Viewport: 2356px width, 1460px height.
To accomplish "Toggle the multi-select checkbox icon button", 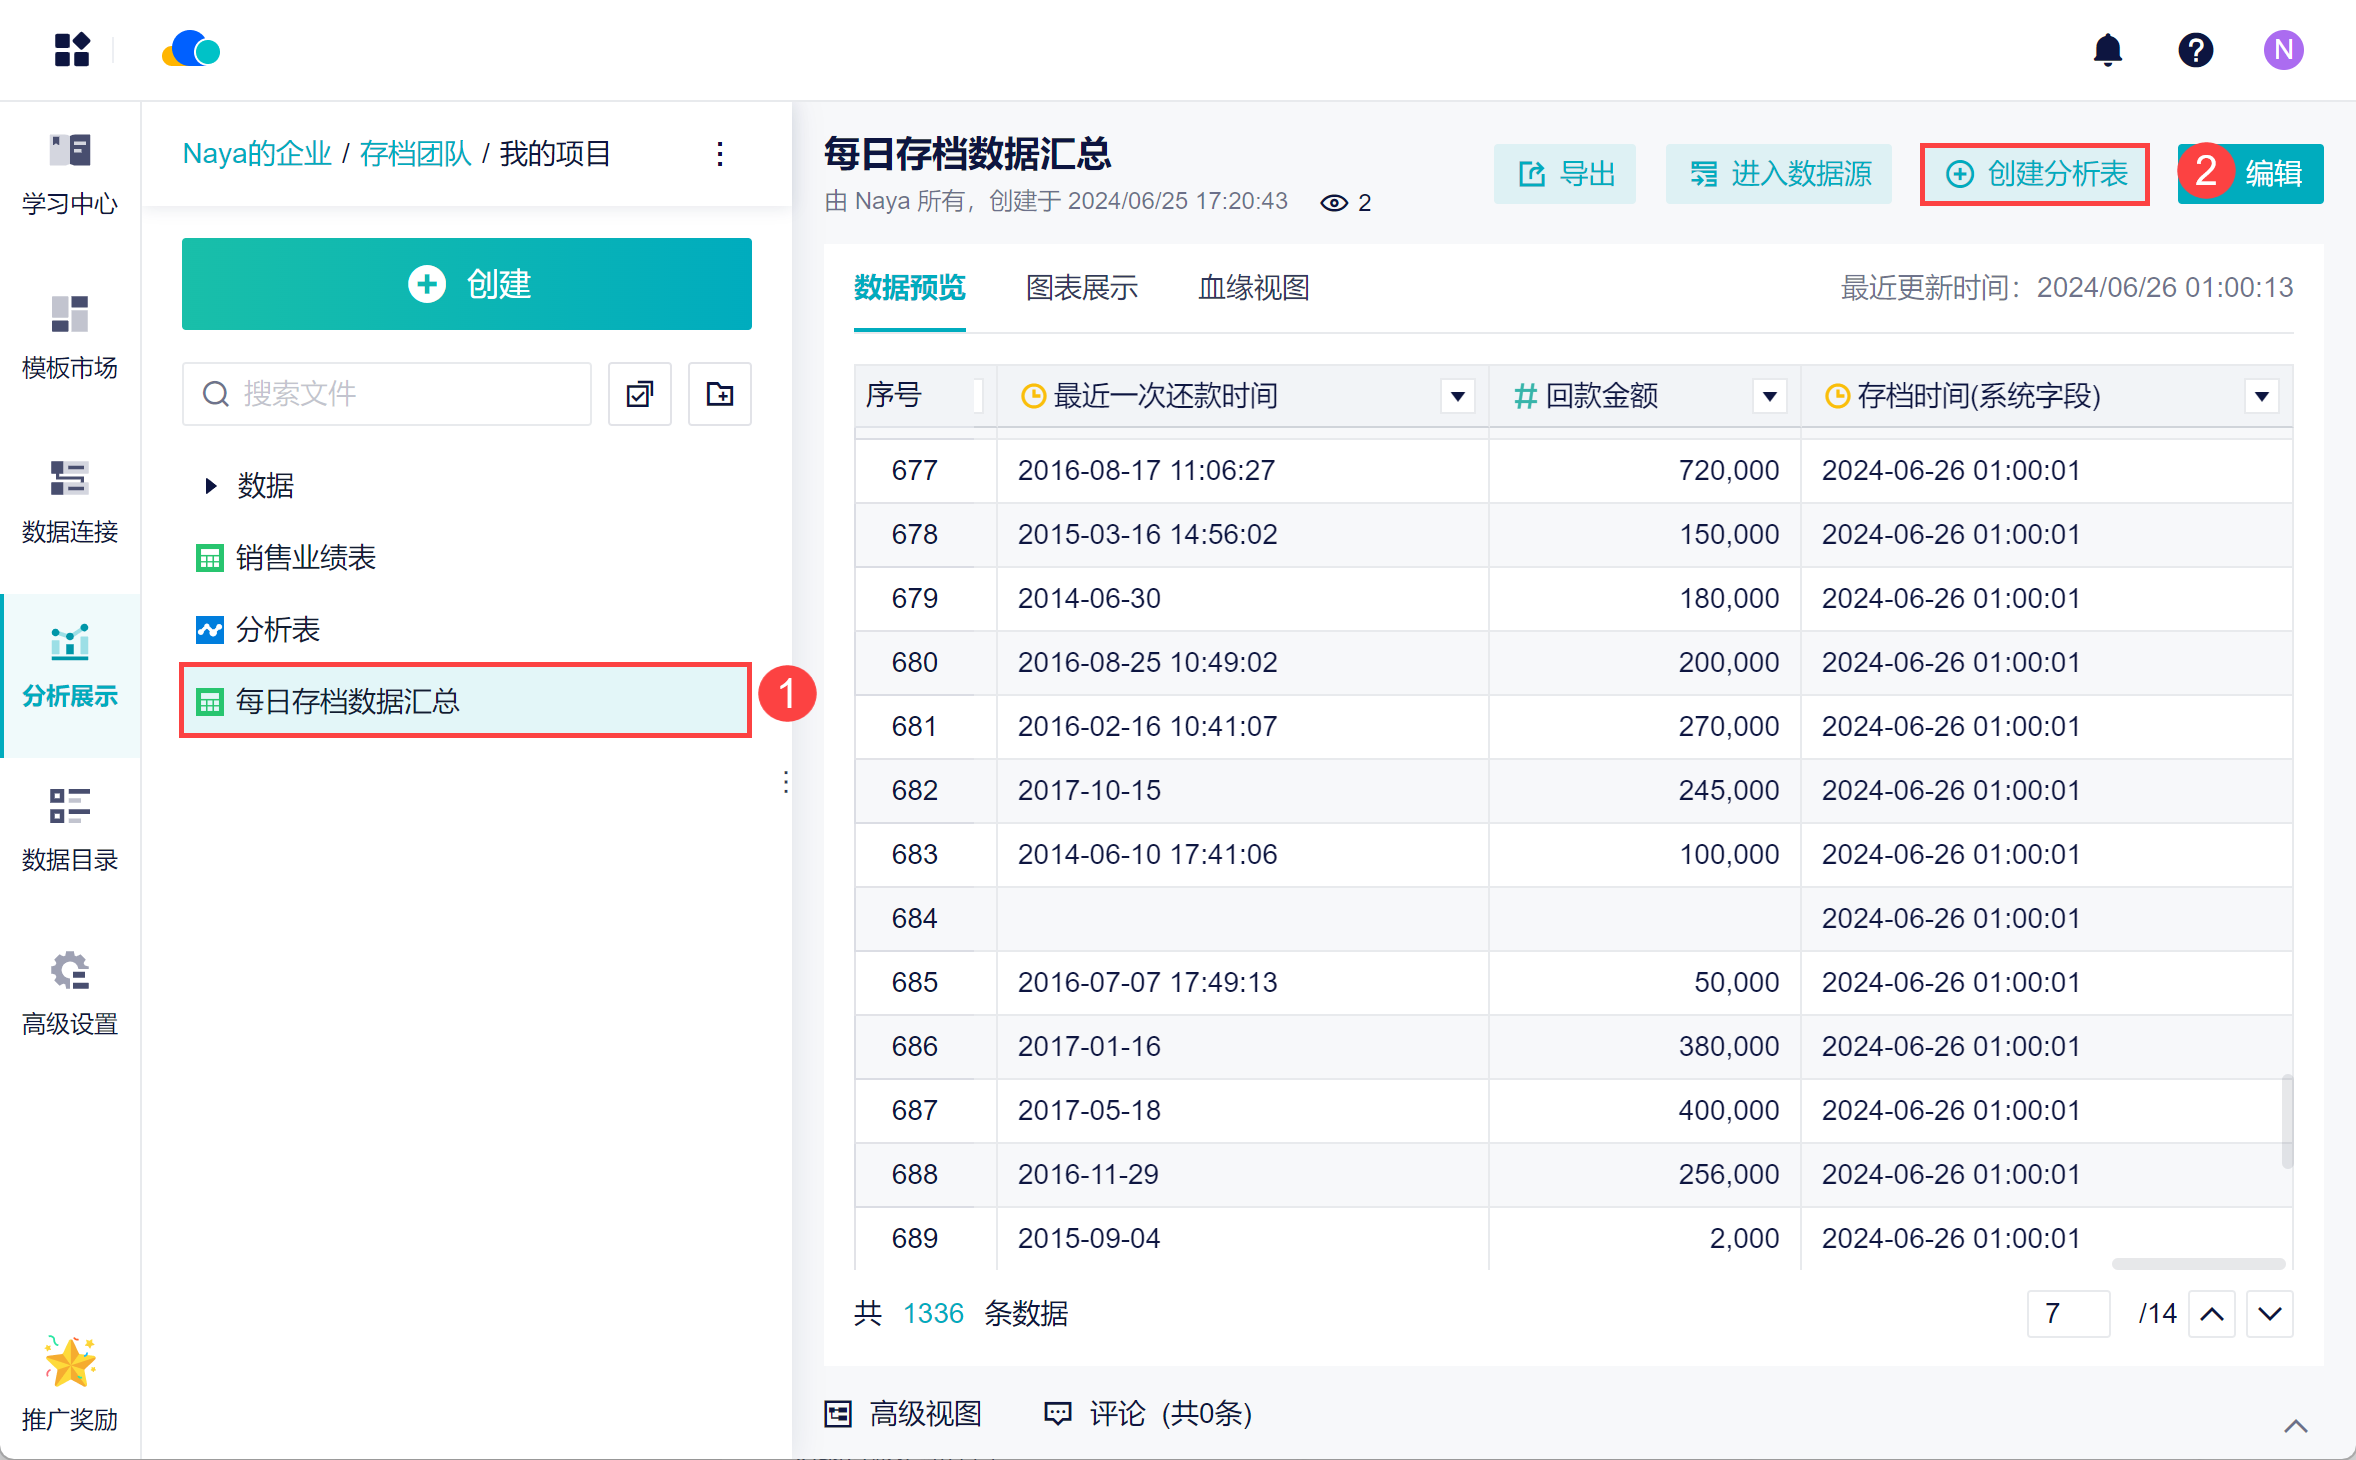I will (640, 394).
